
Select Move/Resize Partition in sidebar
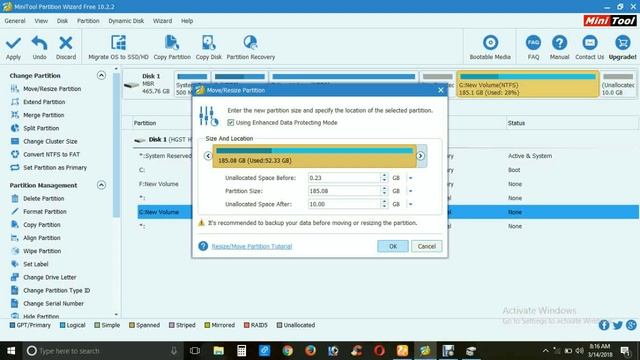pyautogui.click(x=52, y=89)
